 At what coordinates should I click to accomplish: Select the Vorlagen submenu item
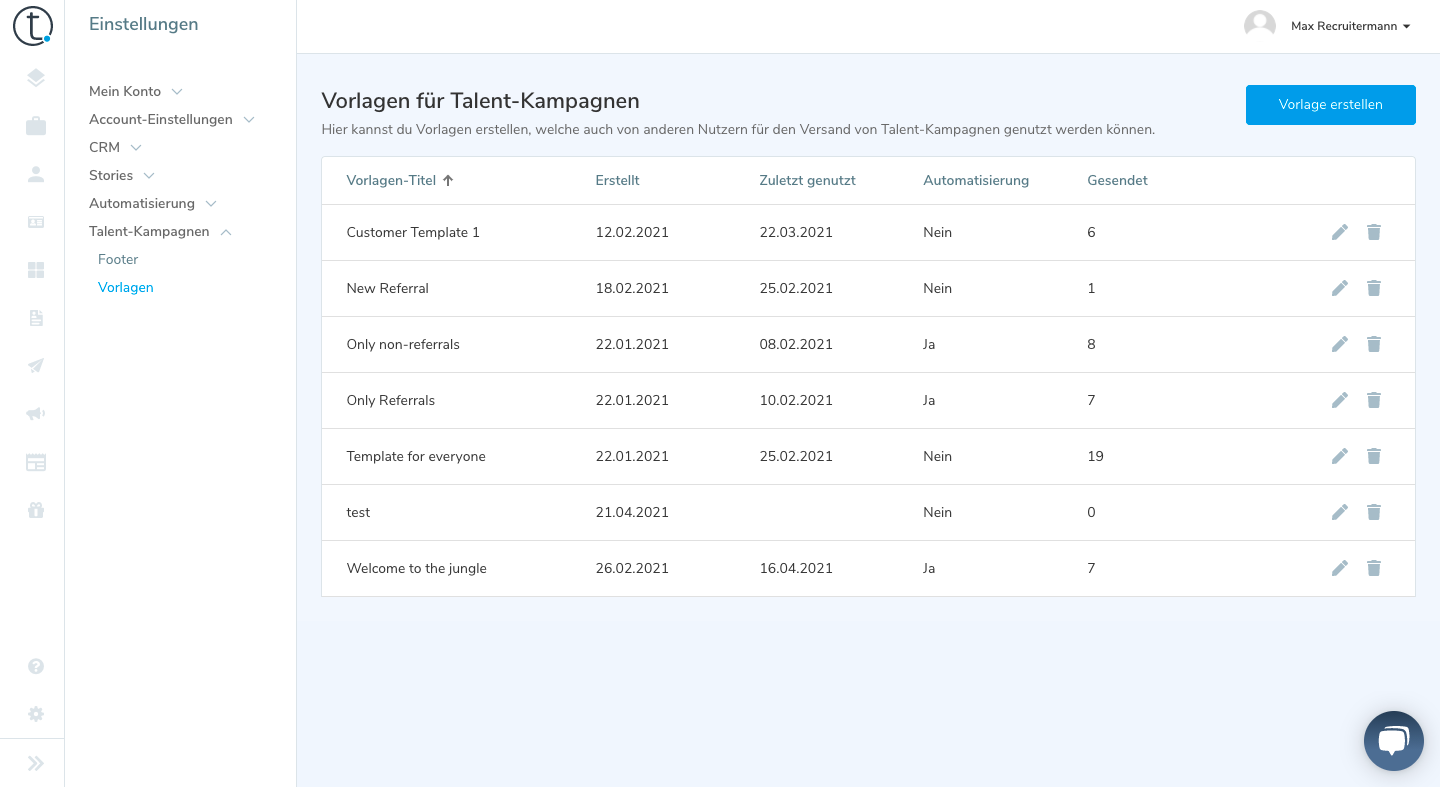pos(126,287)
